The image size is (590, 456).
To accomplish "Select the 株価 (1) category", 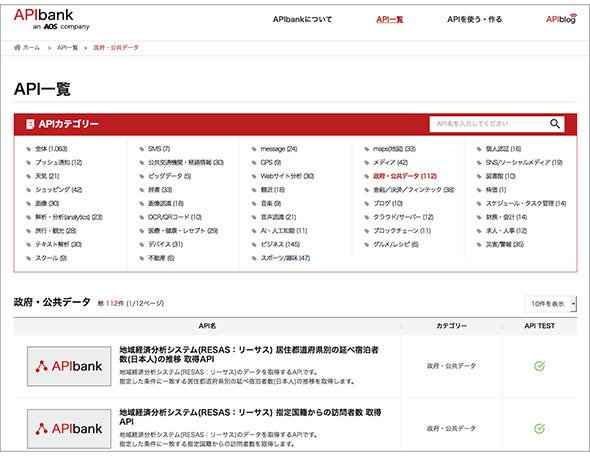I will tap(496, 190).
